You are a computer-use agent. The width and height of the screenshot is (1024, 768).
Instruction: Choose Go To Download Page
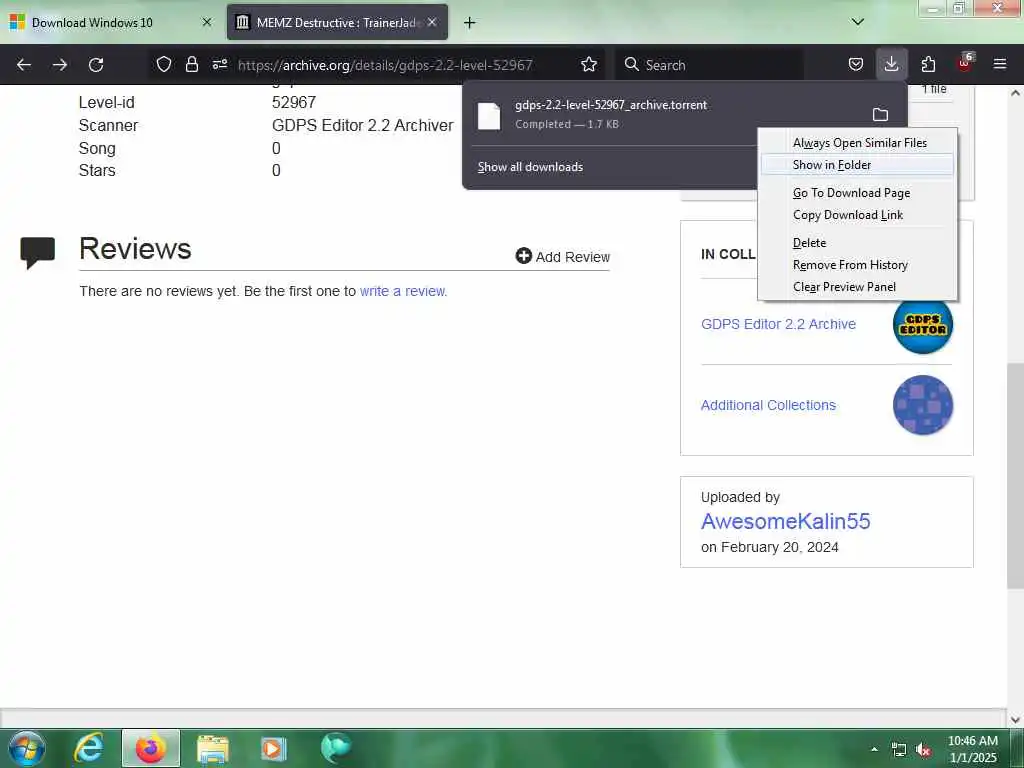pos(857,193)
